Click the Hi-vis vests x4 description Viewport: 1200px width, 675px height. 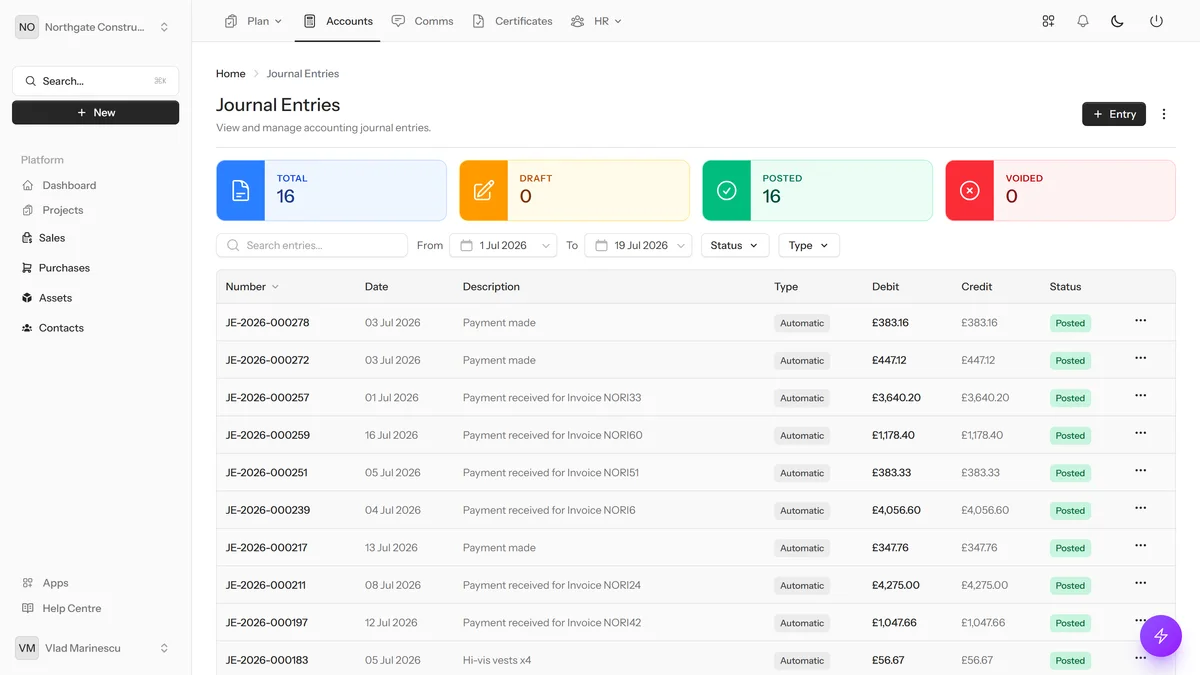coord(497,660)
